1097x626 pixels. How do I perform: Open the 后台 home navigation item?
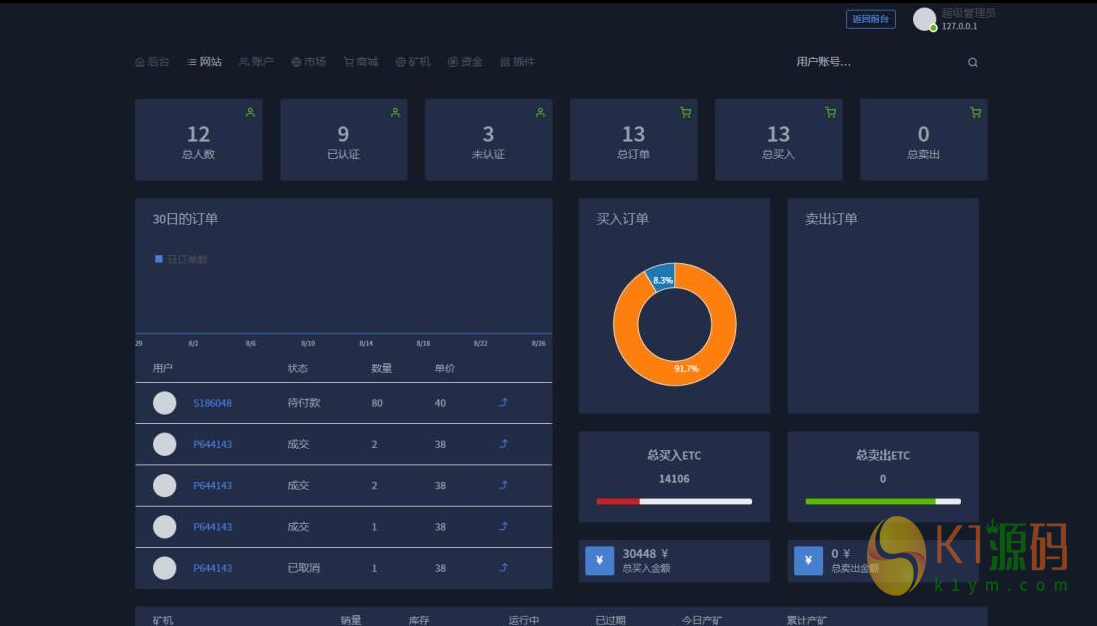pos(152,62)
